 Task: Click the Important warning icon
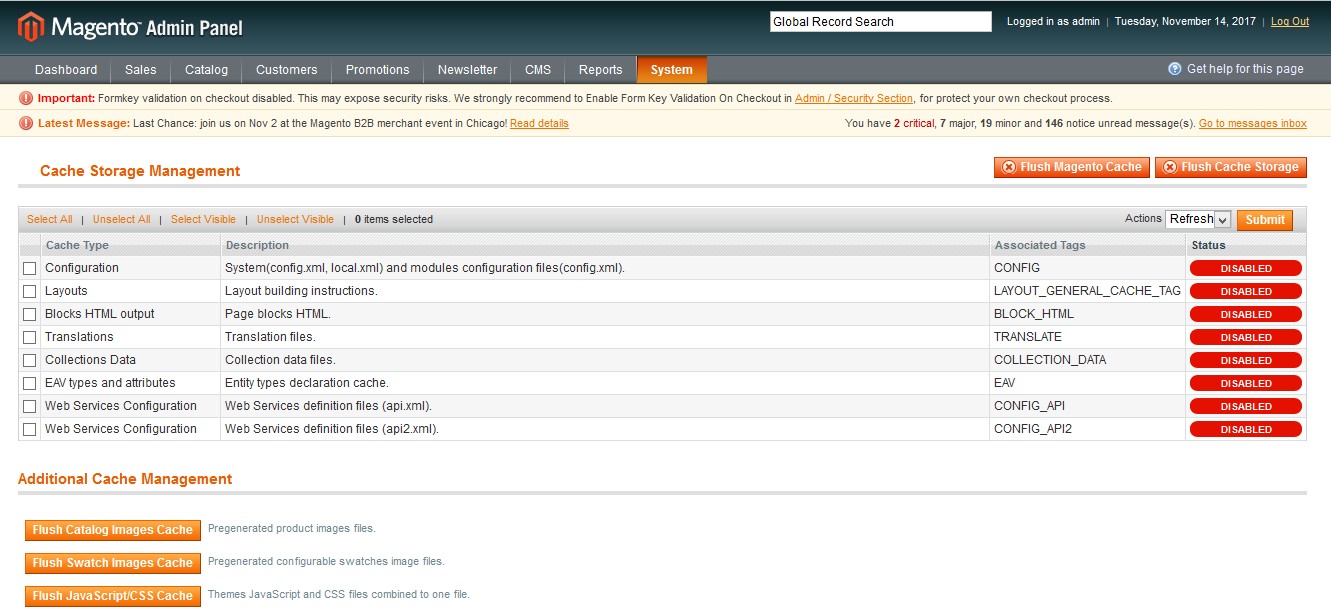[26, 98]
